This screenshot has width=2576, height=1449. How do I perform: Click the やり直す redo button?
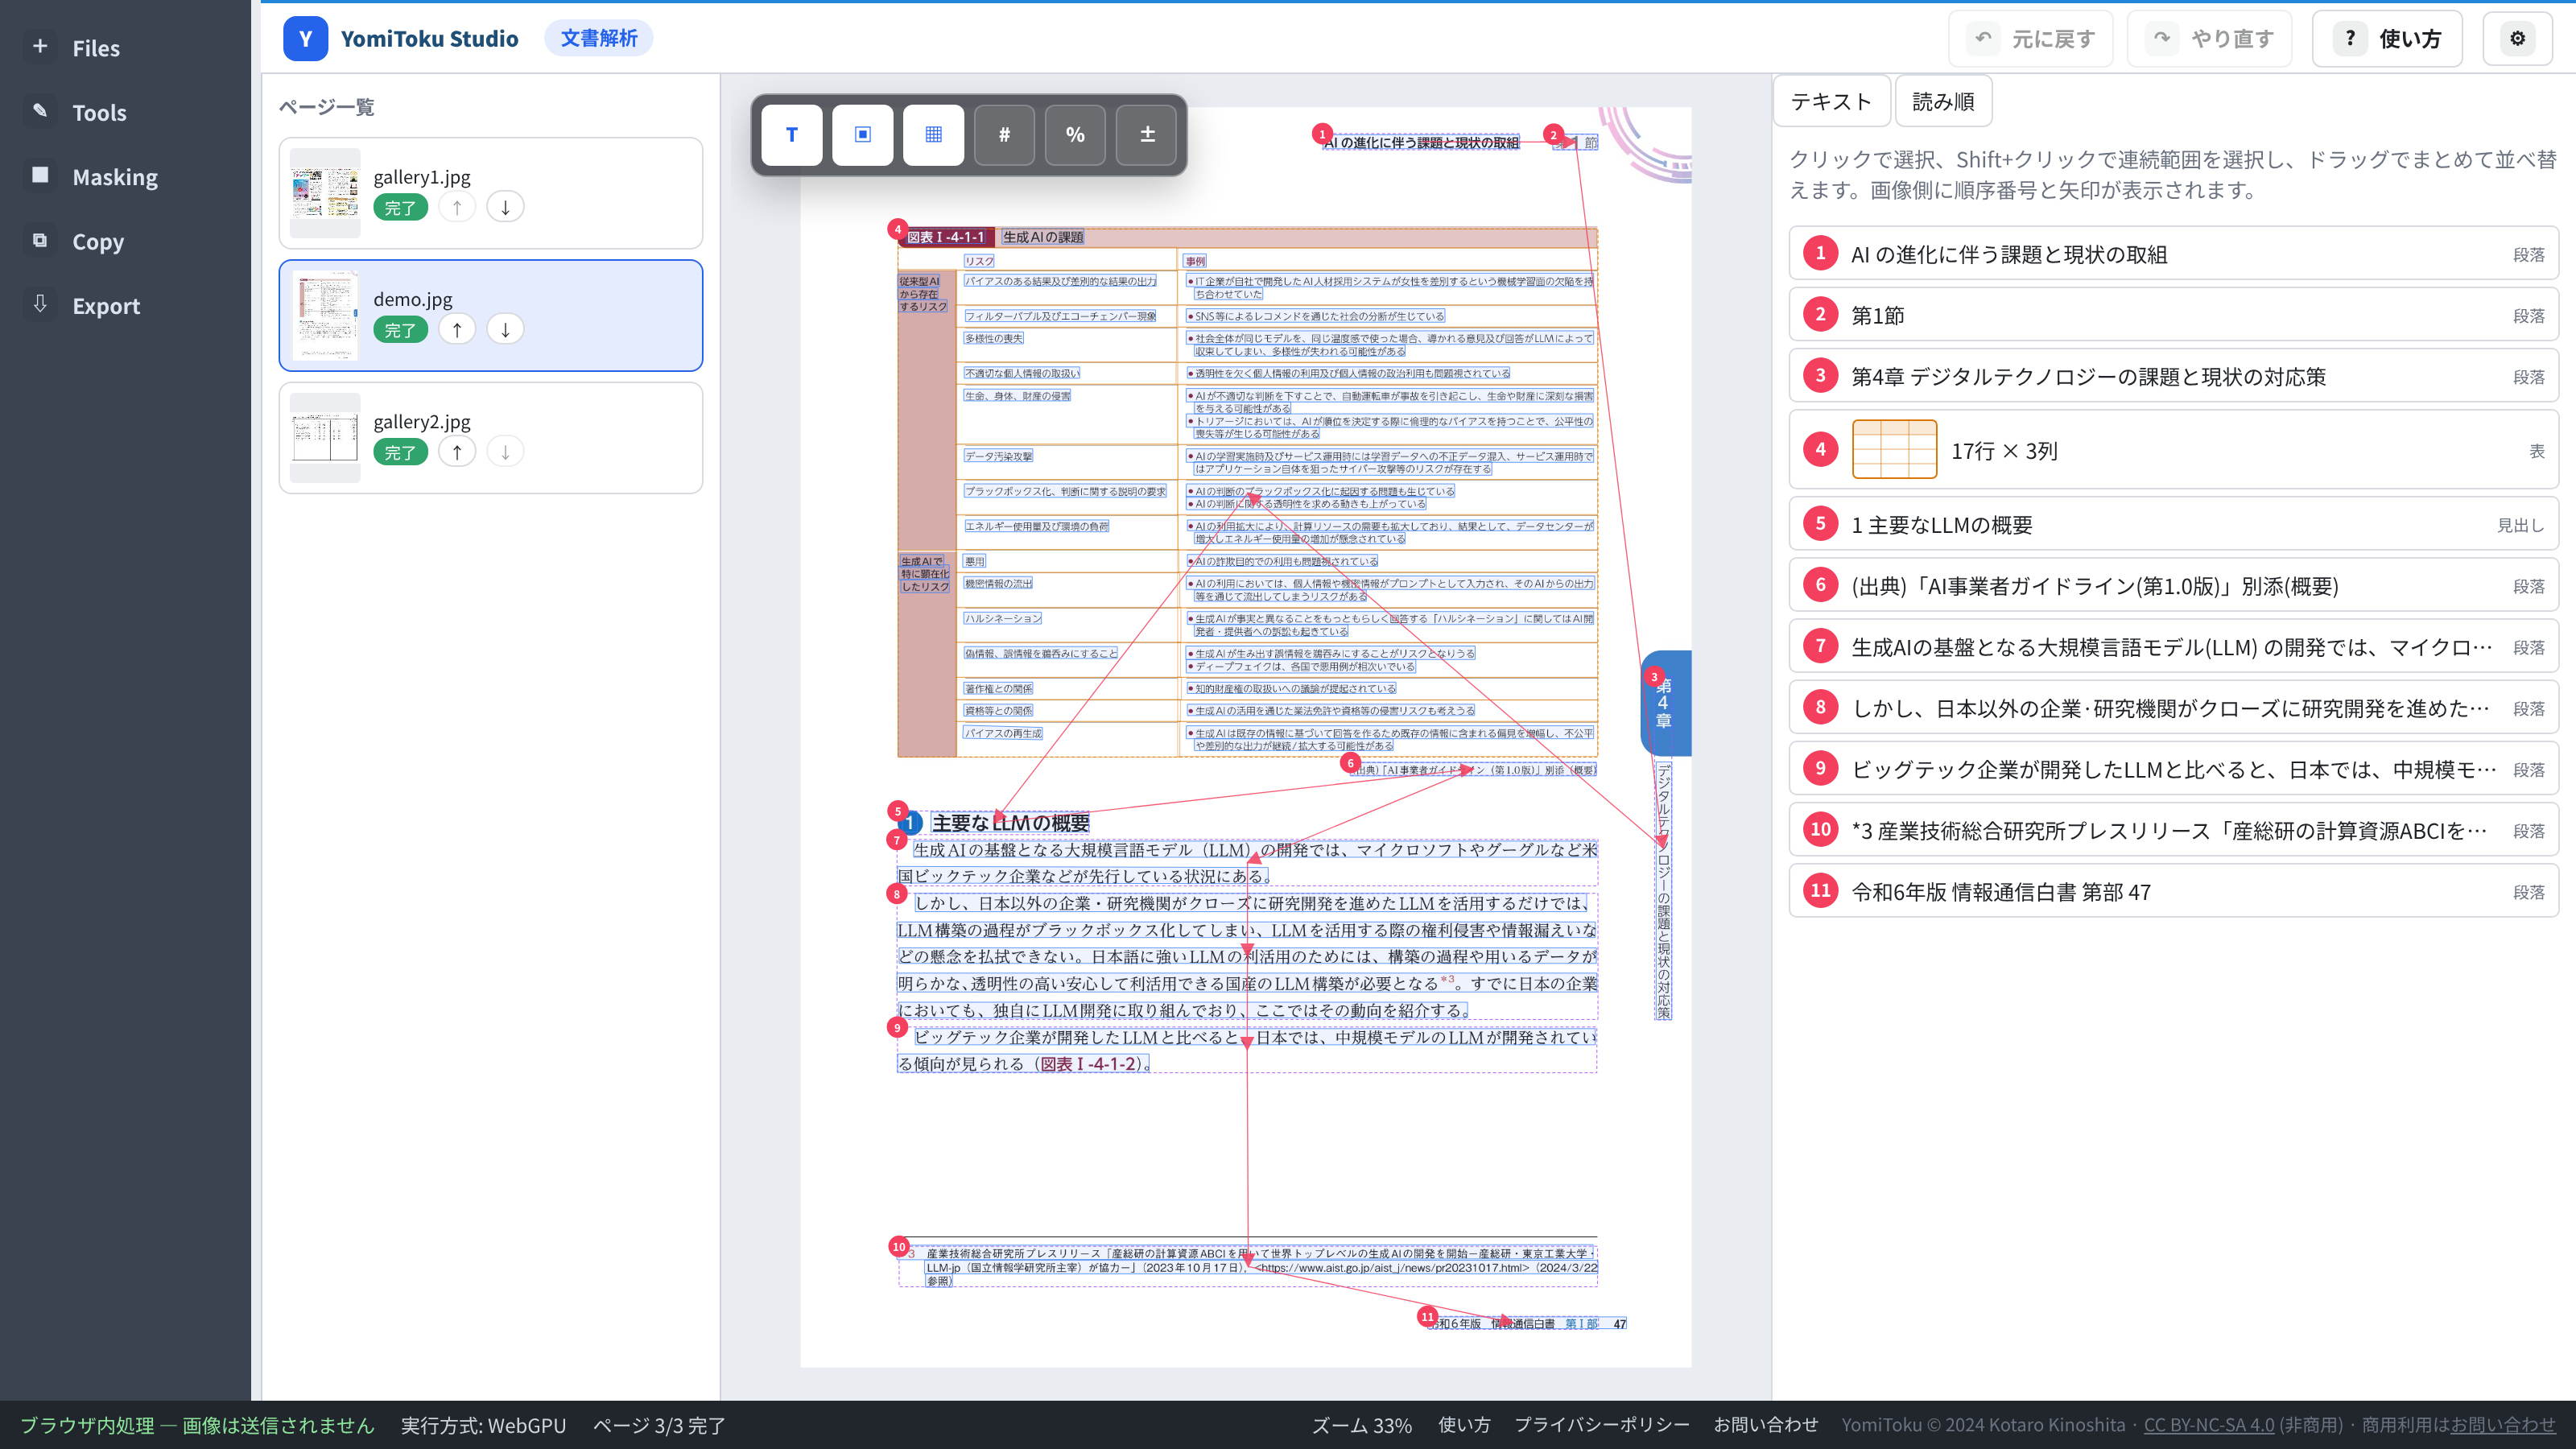(x=2209, y=39)
